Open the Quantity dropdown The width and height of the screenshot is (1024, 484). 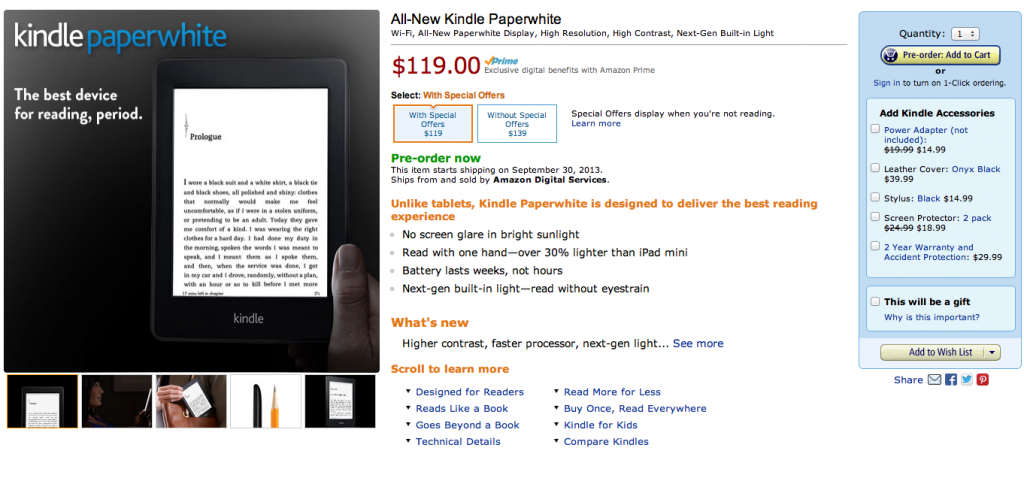tap(966, 33)
